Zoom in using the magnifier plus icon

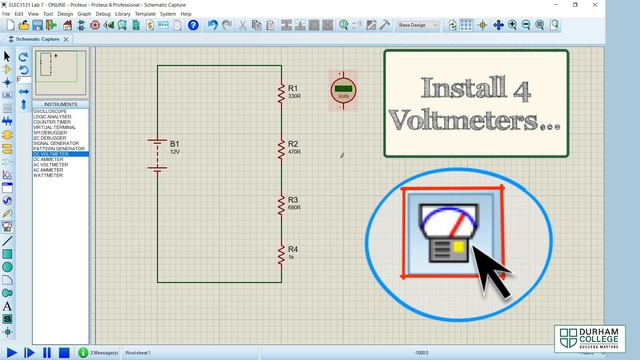point(512,25)
